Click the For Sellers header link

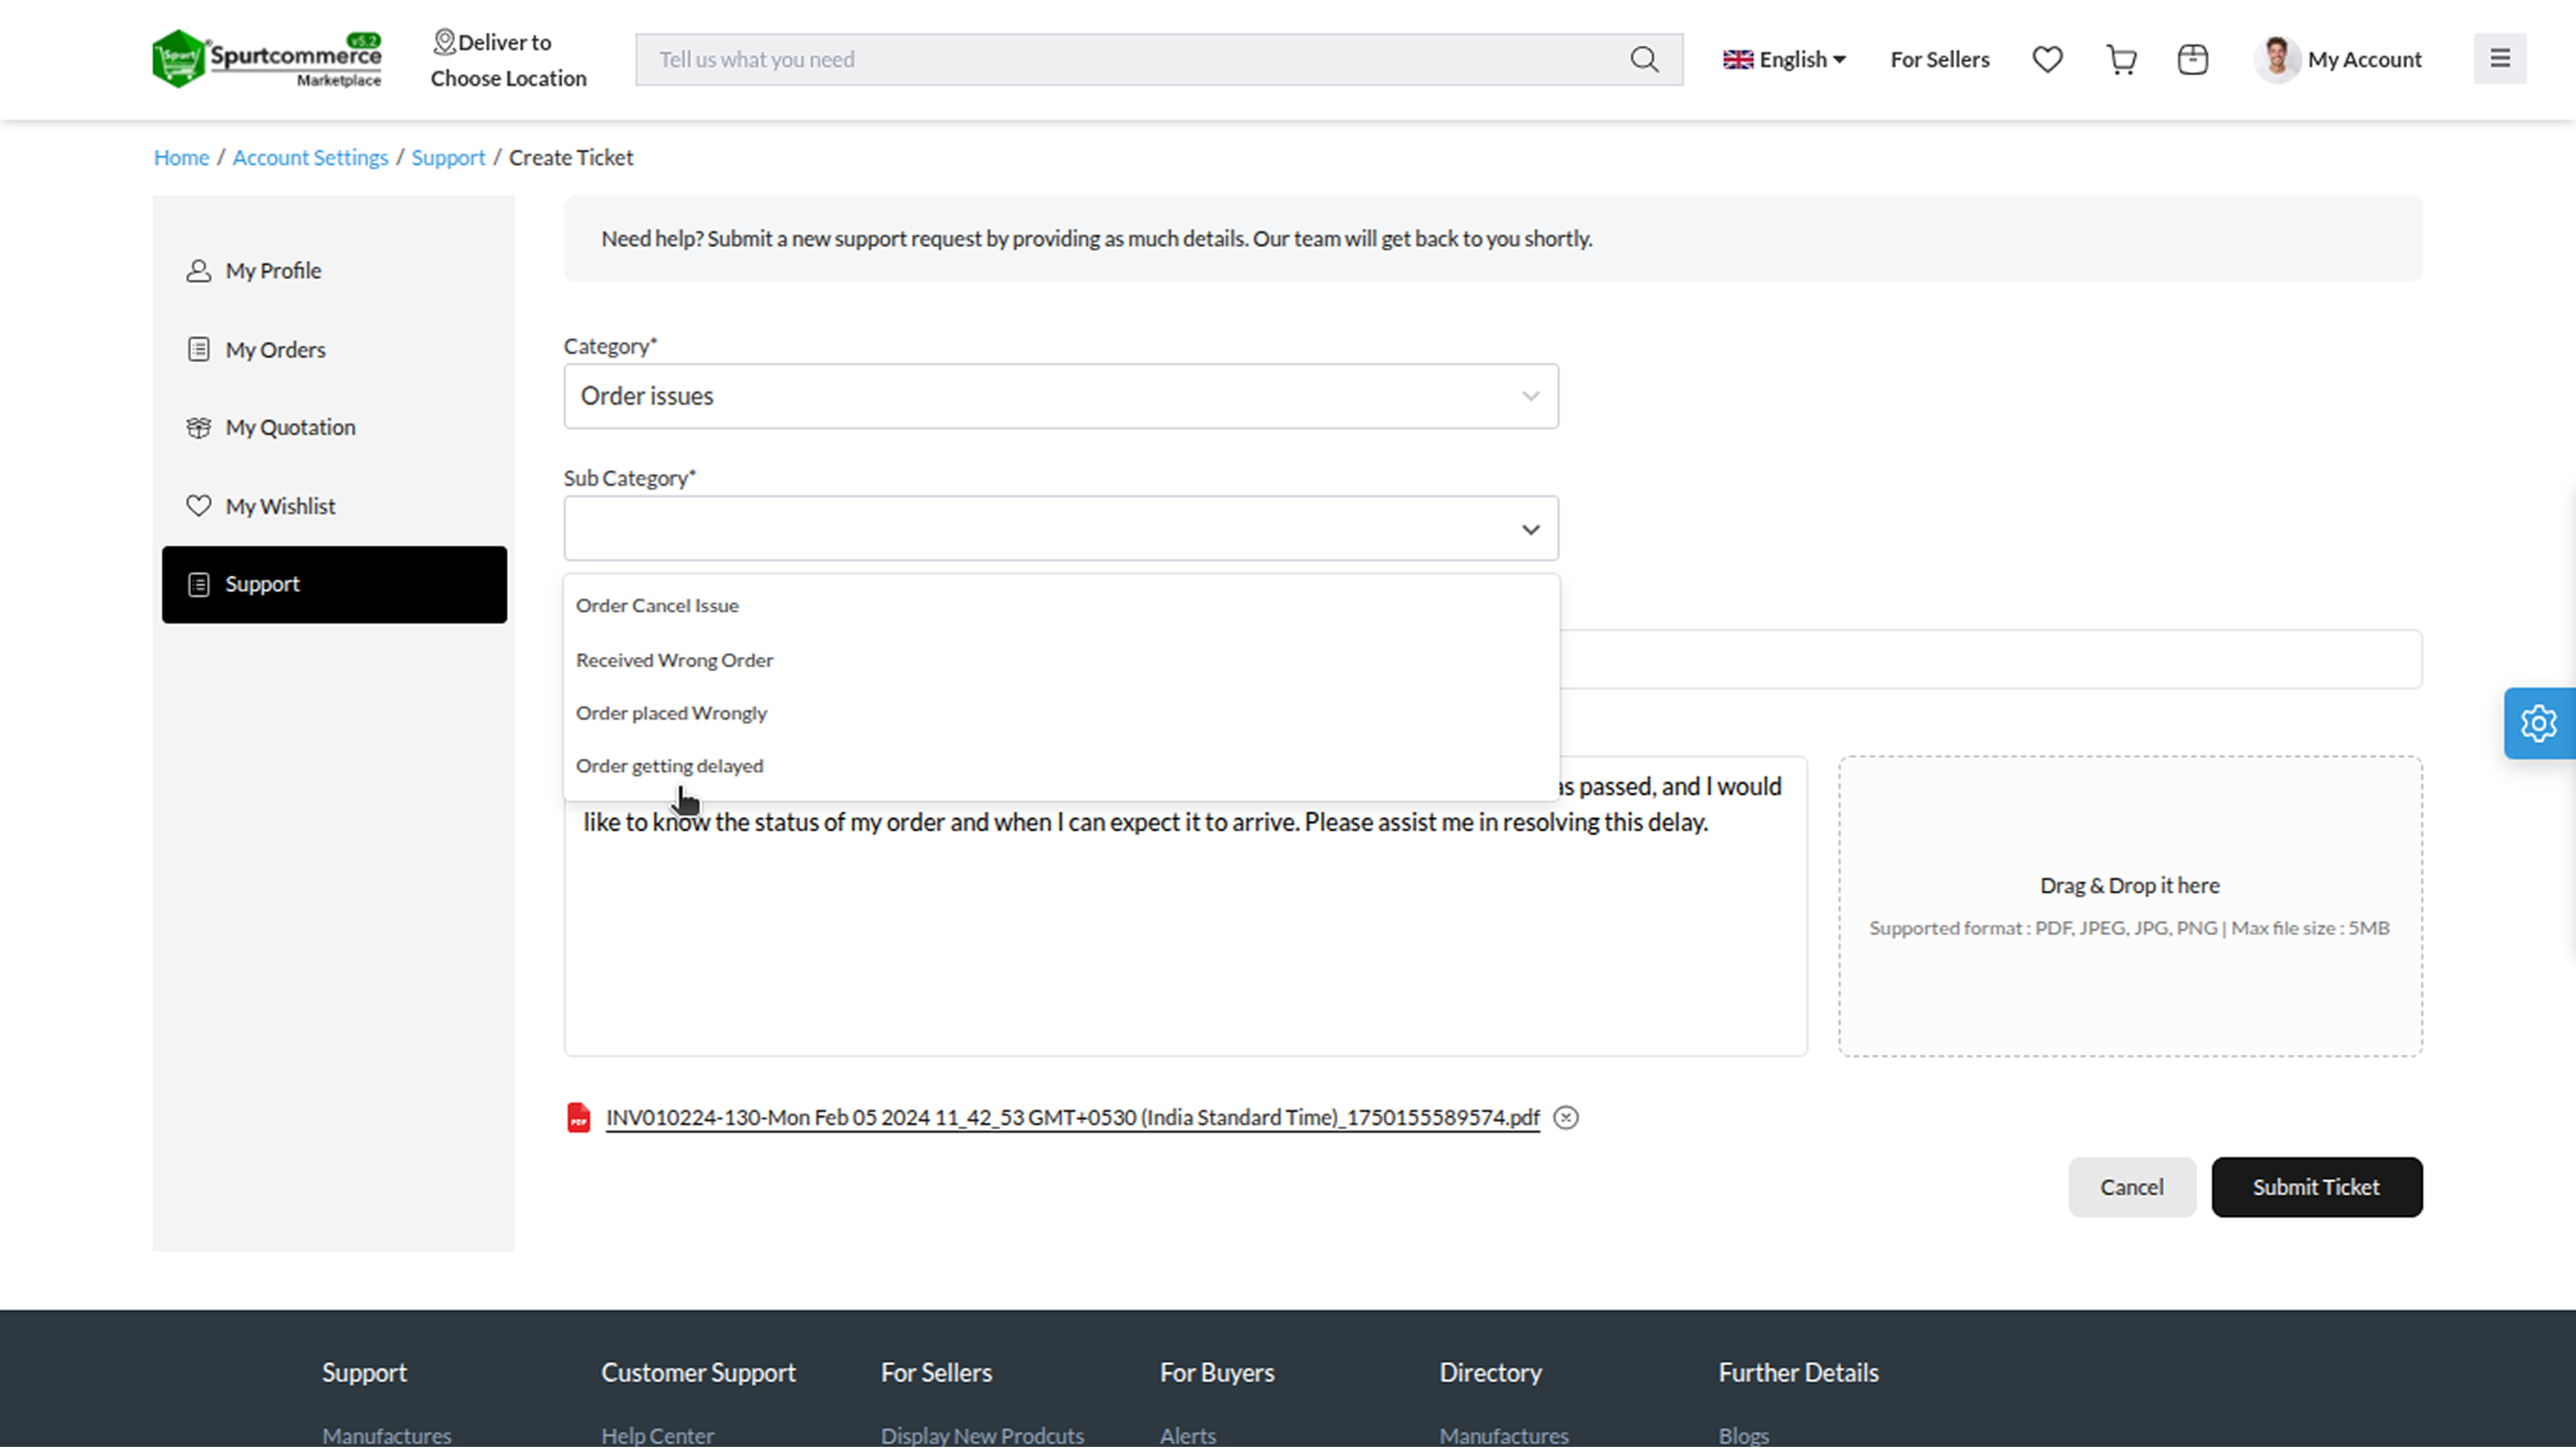click(1939, 59)
